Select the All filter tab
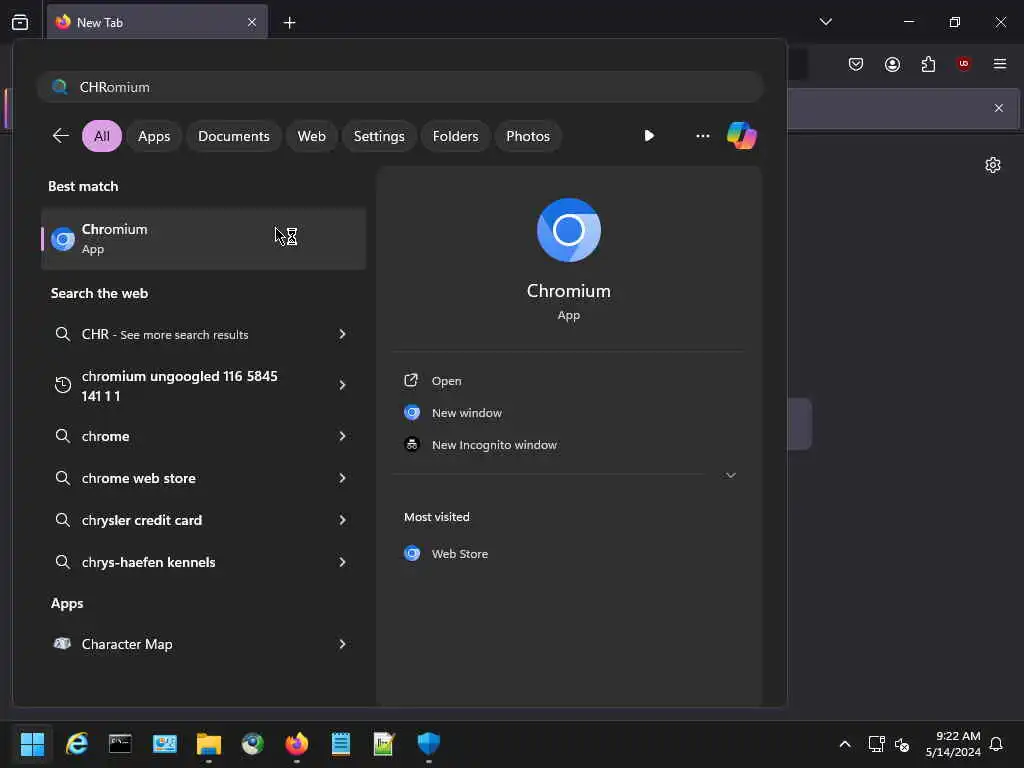Screen dimensions: 1024x768 point(102,136)
